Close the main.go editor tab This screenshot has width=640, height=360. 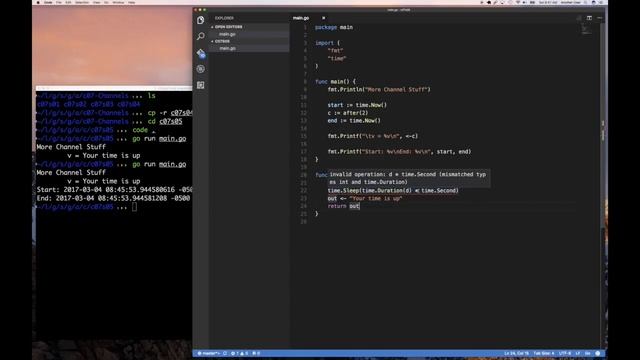tap(323, 18)
